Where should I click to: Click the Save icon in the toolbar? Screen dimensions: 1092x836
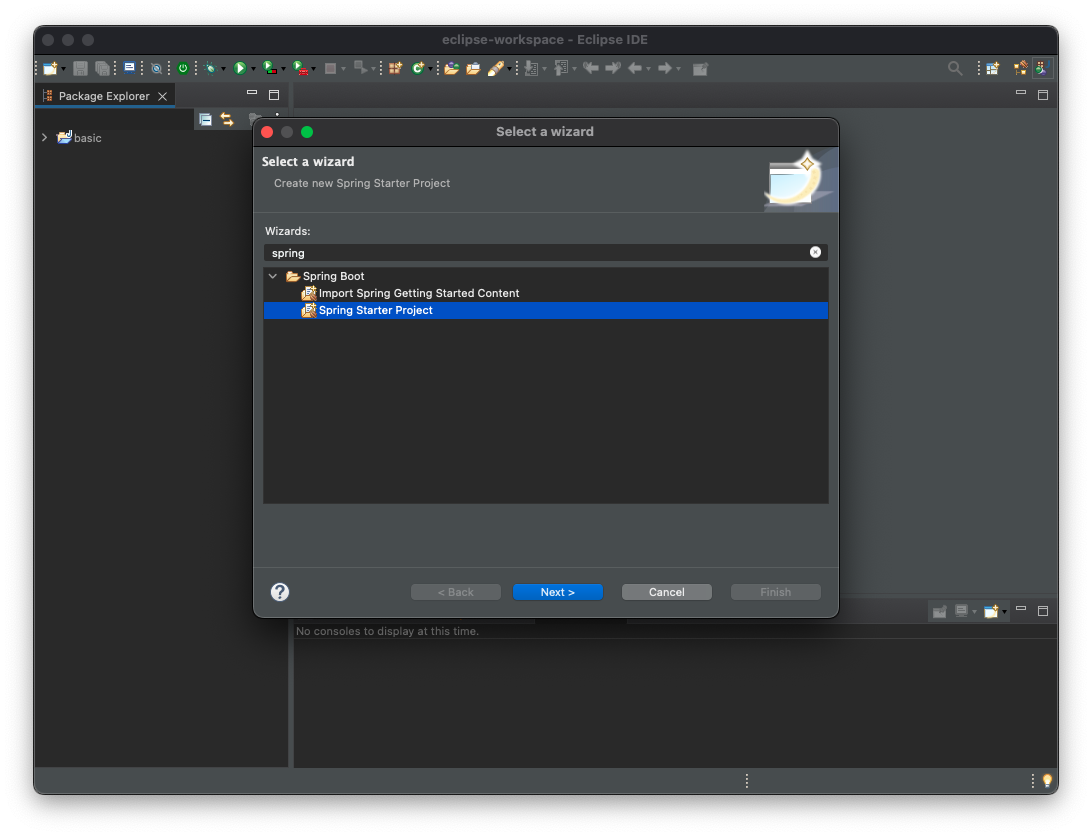81,68
